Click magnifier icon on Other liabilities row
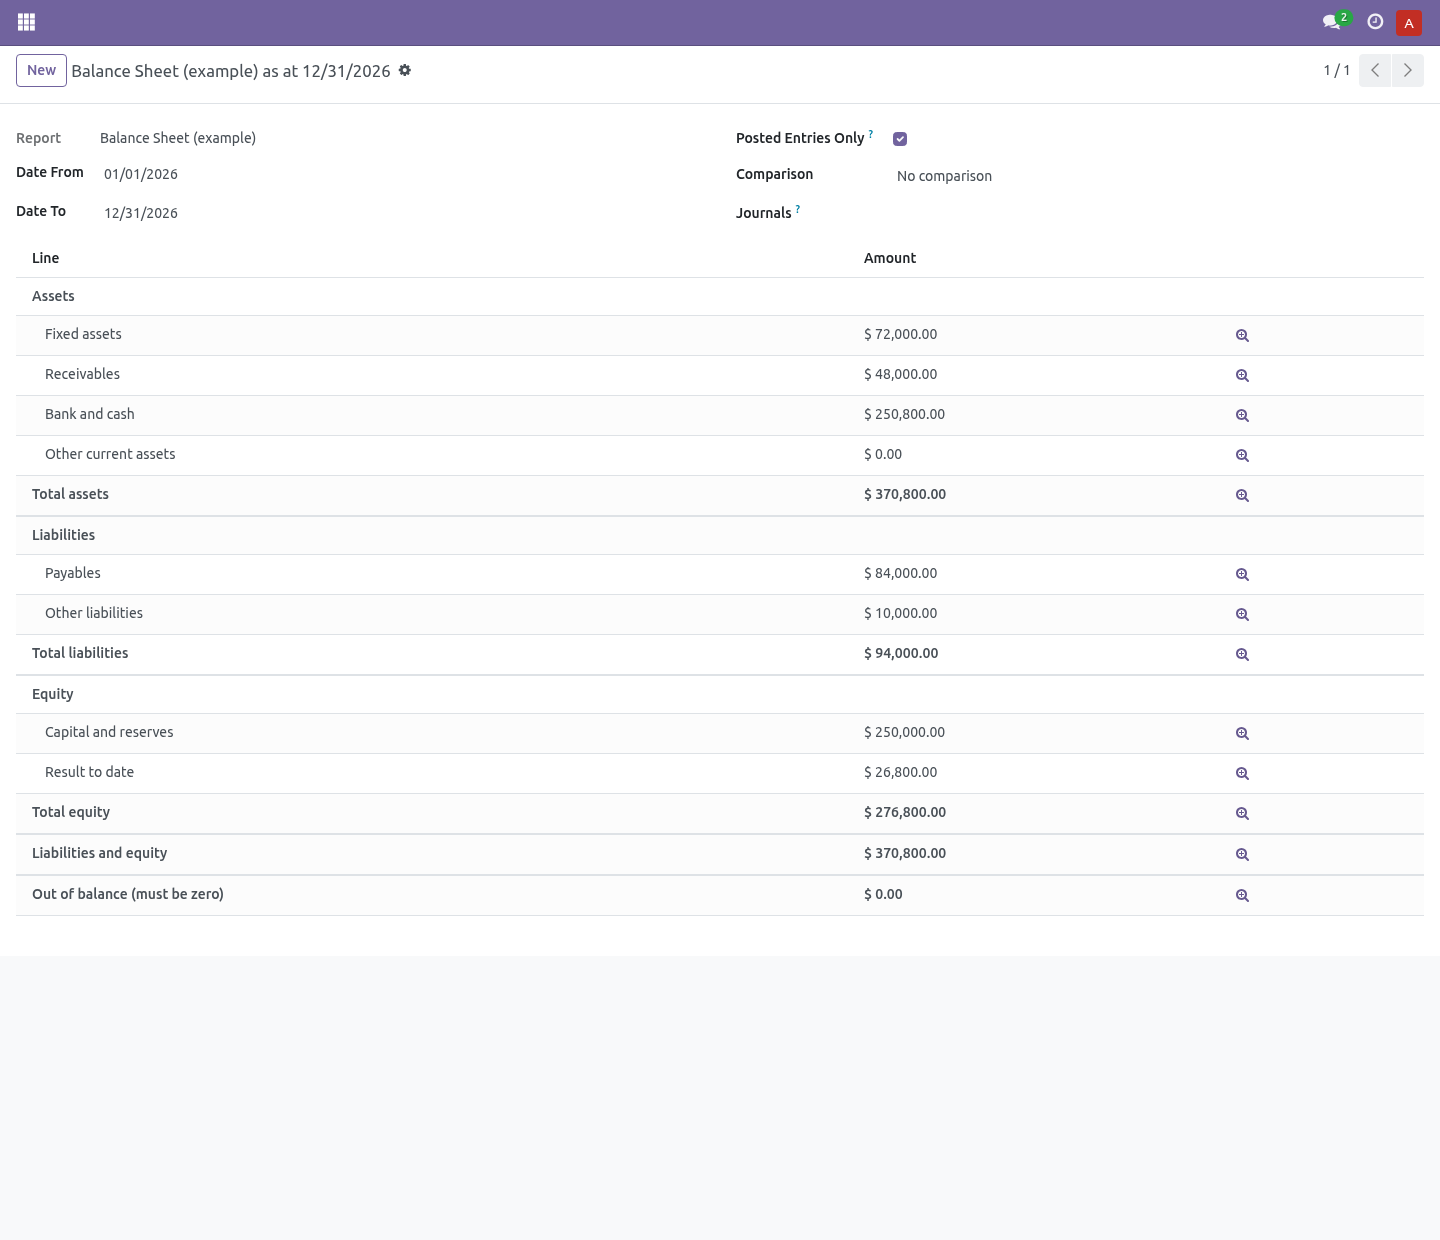This screenshot has width=1440, height=1240. [1242, 615]
